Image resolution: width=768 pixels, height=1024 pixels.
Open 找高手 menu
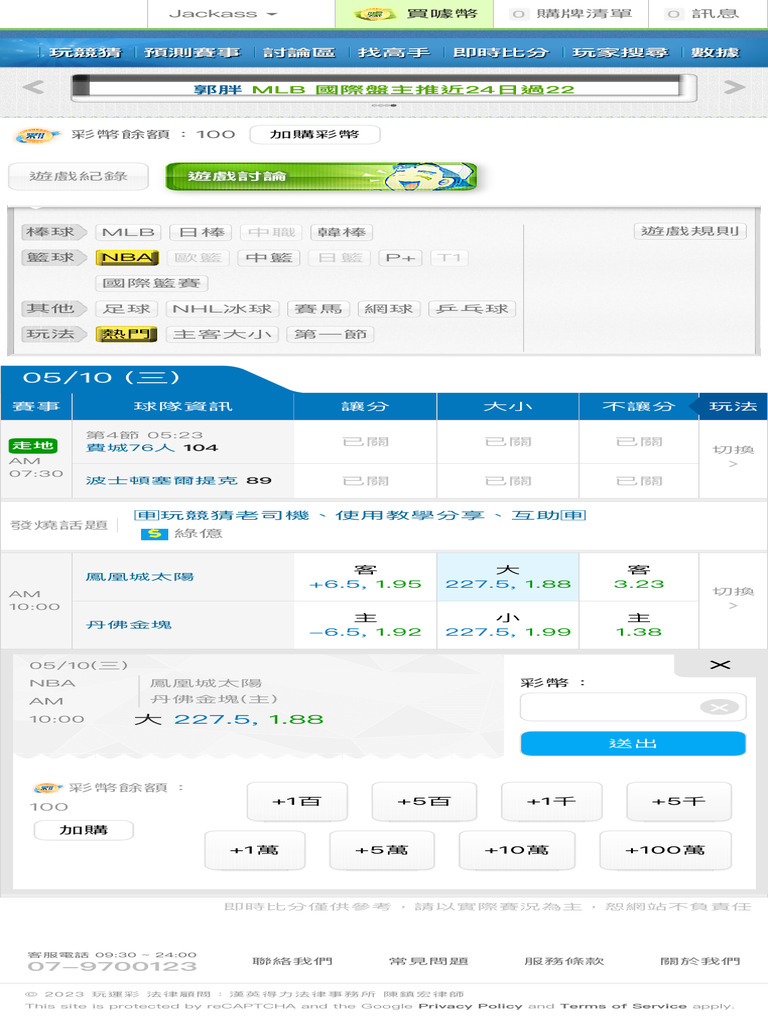(394, 52)
